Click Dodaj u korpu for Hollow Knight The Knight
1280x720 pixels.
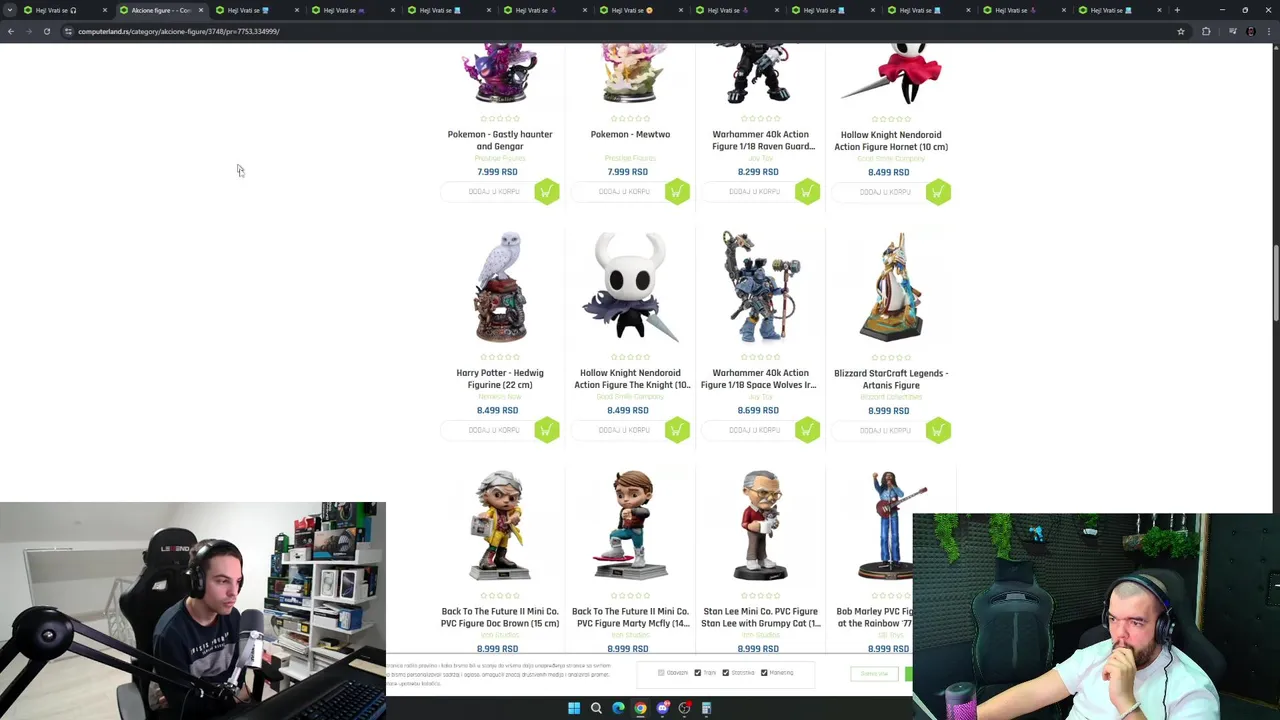pyautogui.click(x=624, y=430)
